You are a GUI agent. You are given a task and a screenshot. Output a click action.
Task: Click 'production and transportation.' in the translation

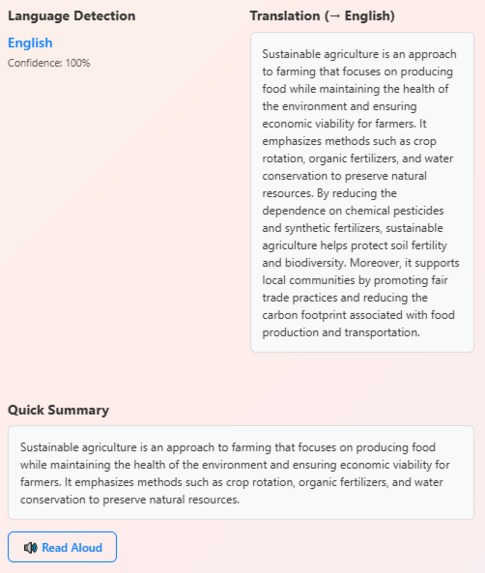click(x=341, y=333)
